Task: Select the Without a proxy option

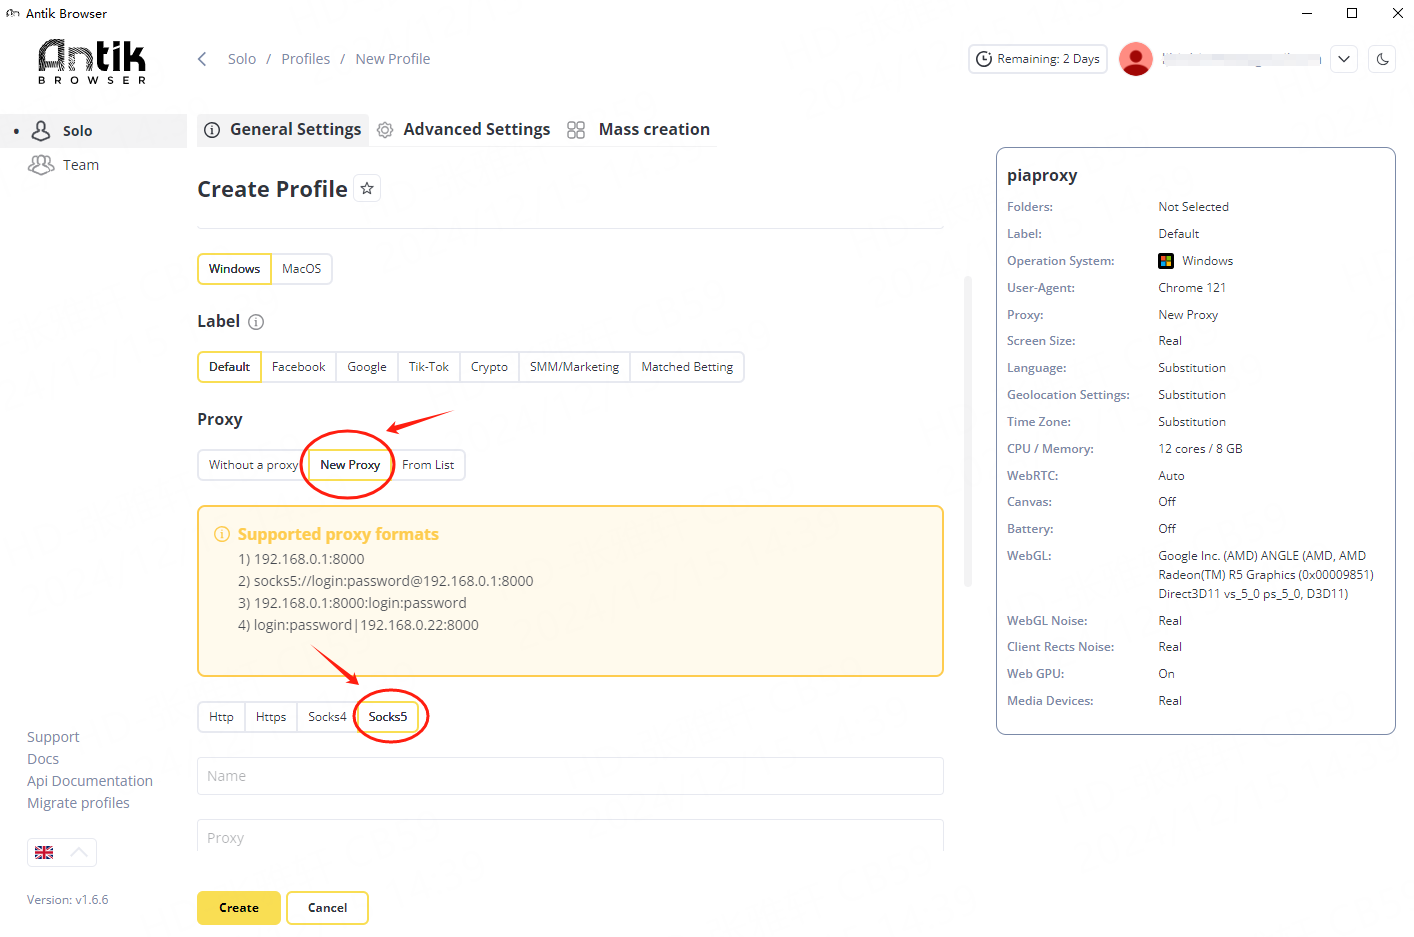Action: point(252,465)
